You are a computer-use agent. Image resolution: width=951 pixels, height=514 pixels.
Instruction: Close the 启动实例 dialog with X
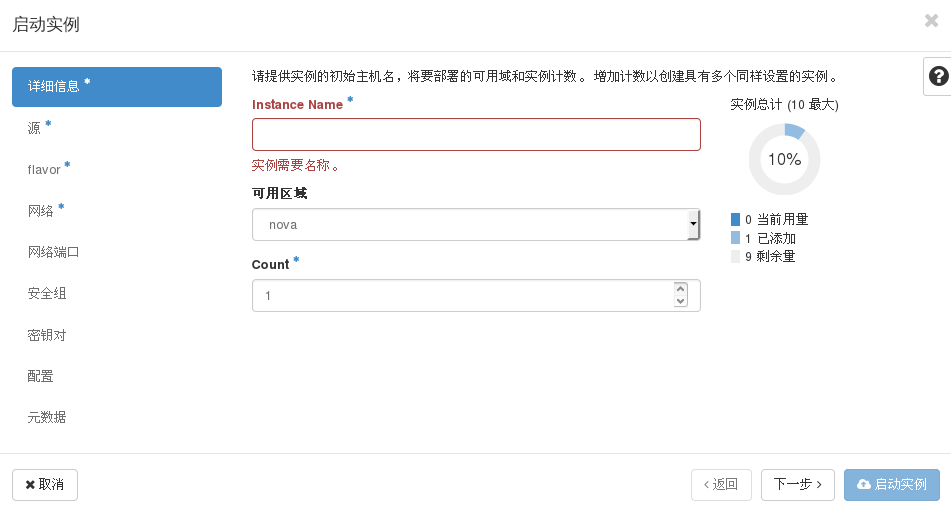tap(932, 21)
